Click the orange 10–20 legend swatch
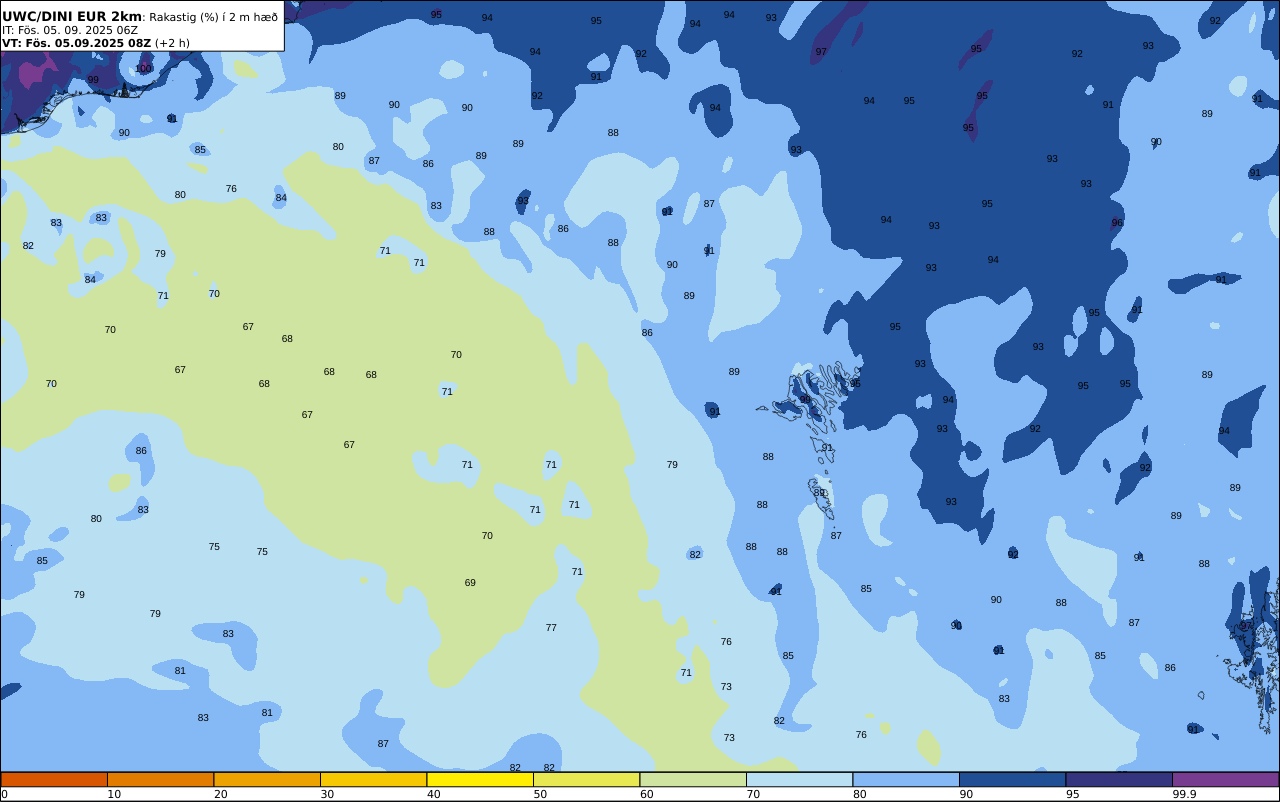This screenshot has width=1280, height=802. click(x=160, y=779)
